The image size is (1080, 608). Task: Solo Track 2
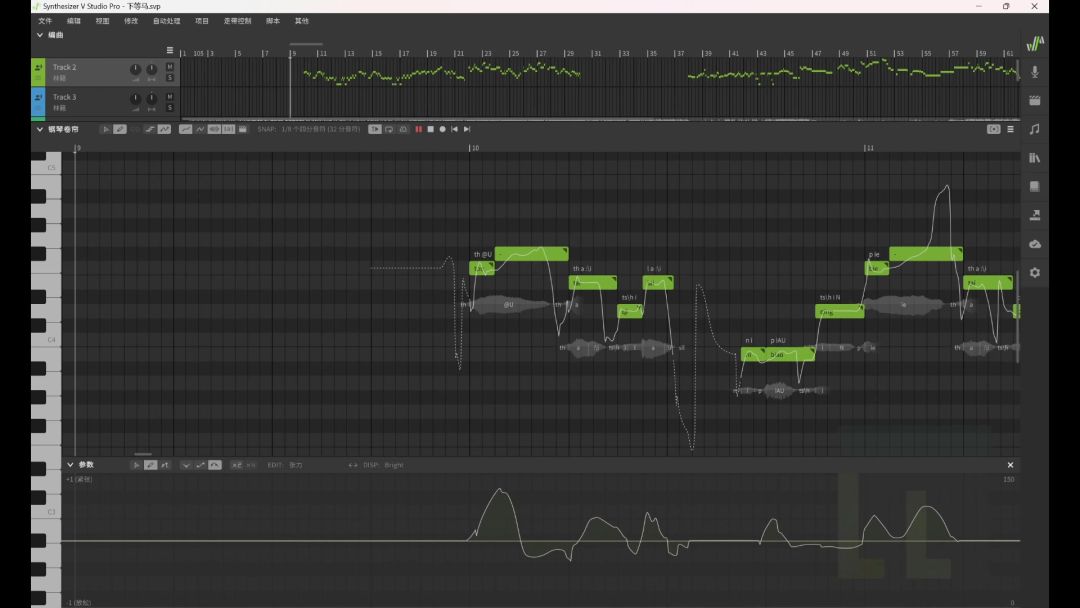point(169,77)
